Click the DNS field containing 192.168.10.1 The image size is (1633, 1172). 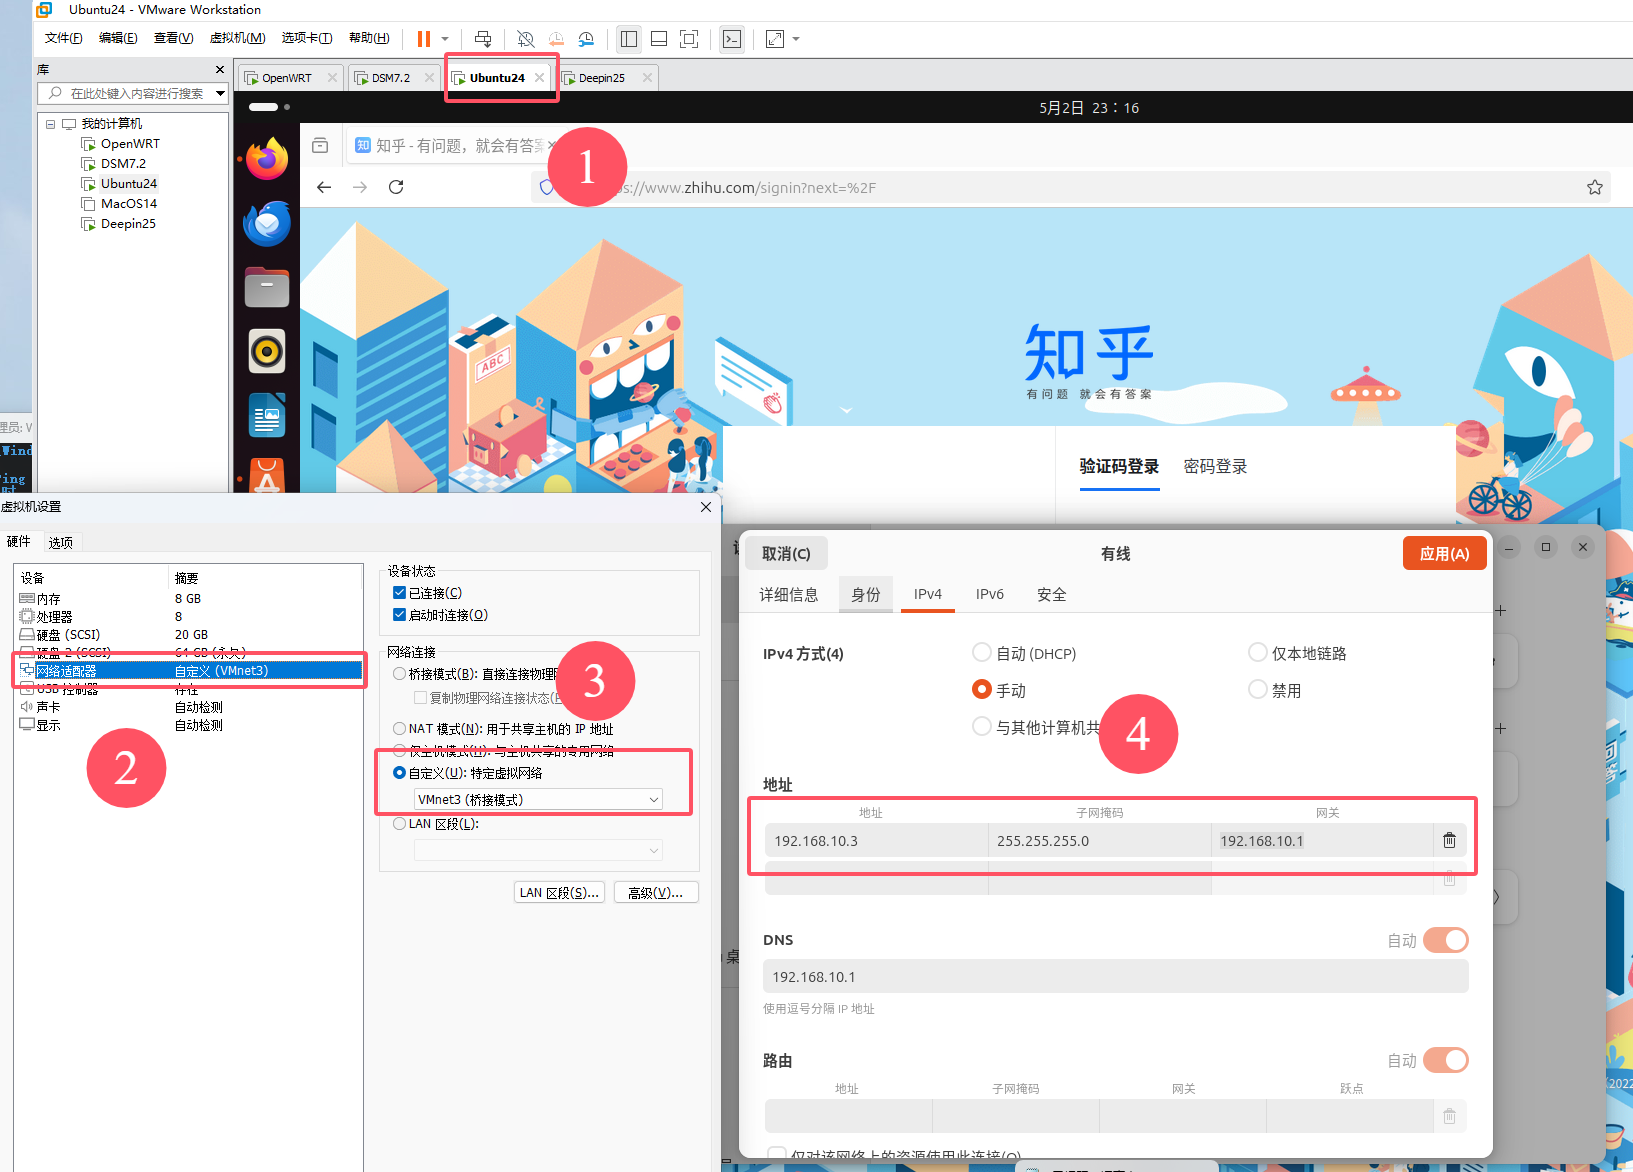coord(1115,976)
